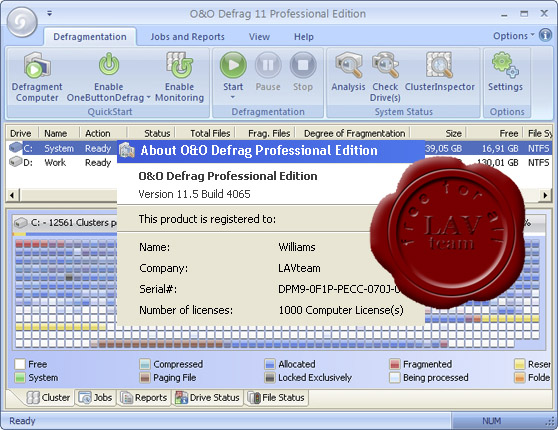
Task: Open the Options dropdown menu
Action: point(514,36)
